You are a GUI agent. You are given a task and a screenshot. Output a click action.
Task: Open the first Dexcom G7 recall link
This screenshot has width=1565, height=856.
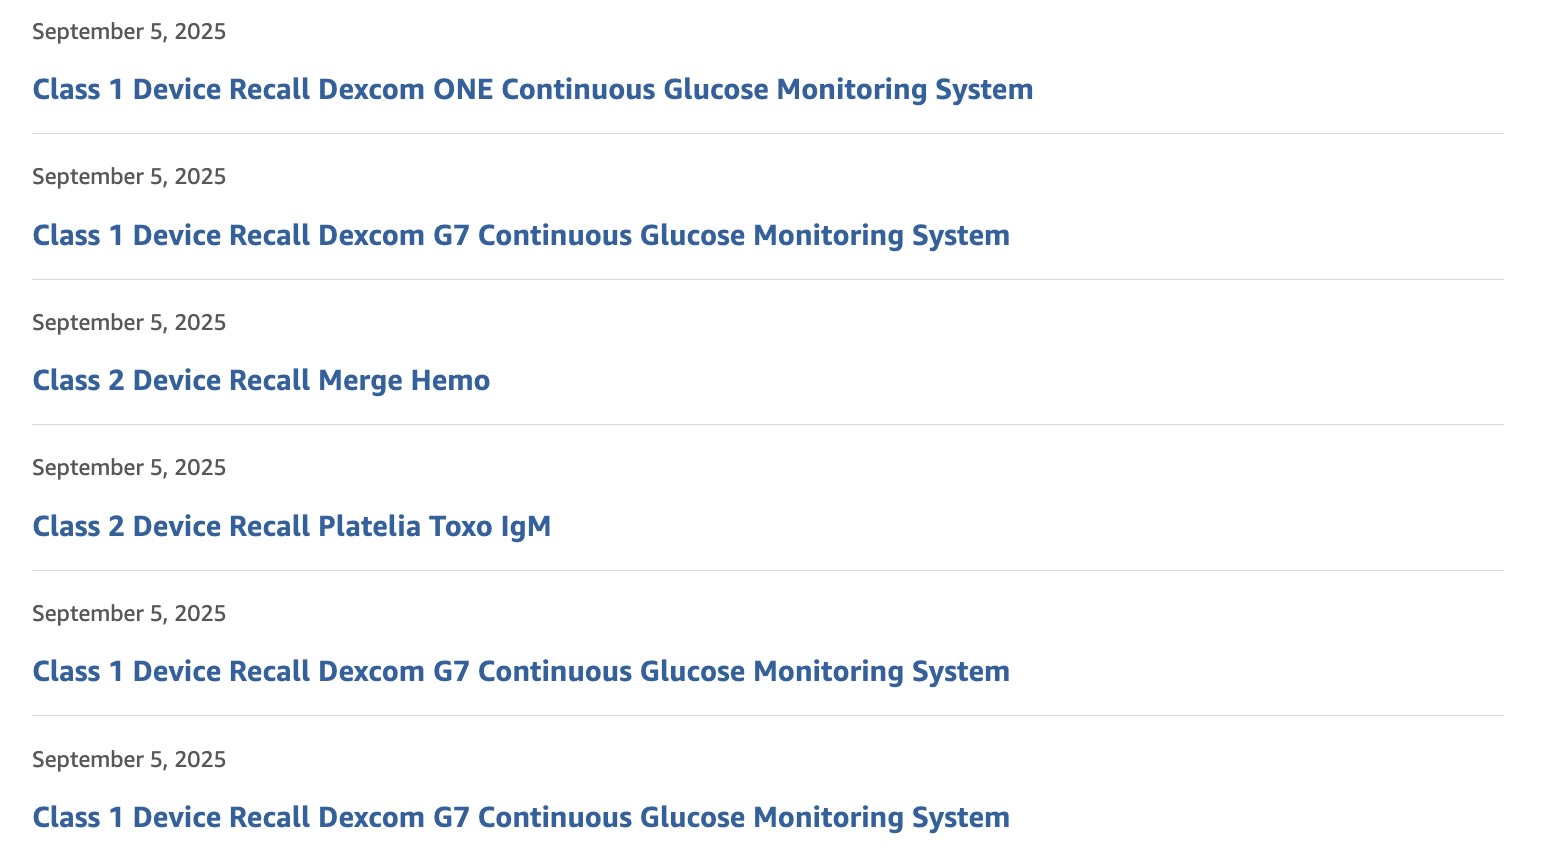(x=521, y=235)
